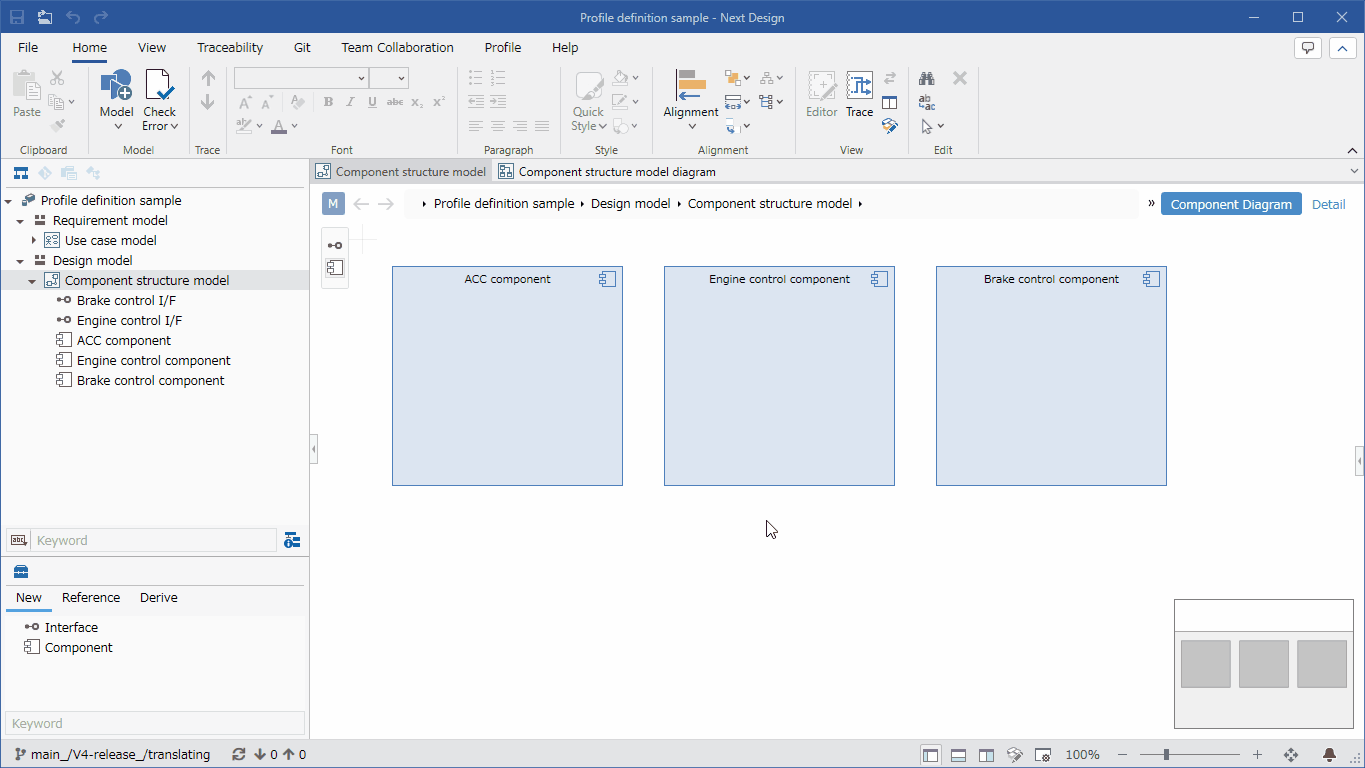The height and width of the screenshot is (768, 1365).
Task: Click the feedback speech bubble icon
Action: [x=1308, y=48]
